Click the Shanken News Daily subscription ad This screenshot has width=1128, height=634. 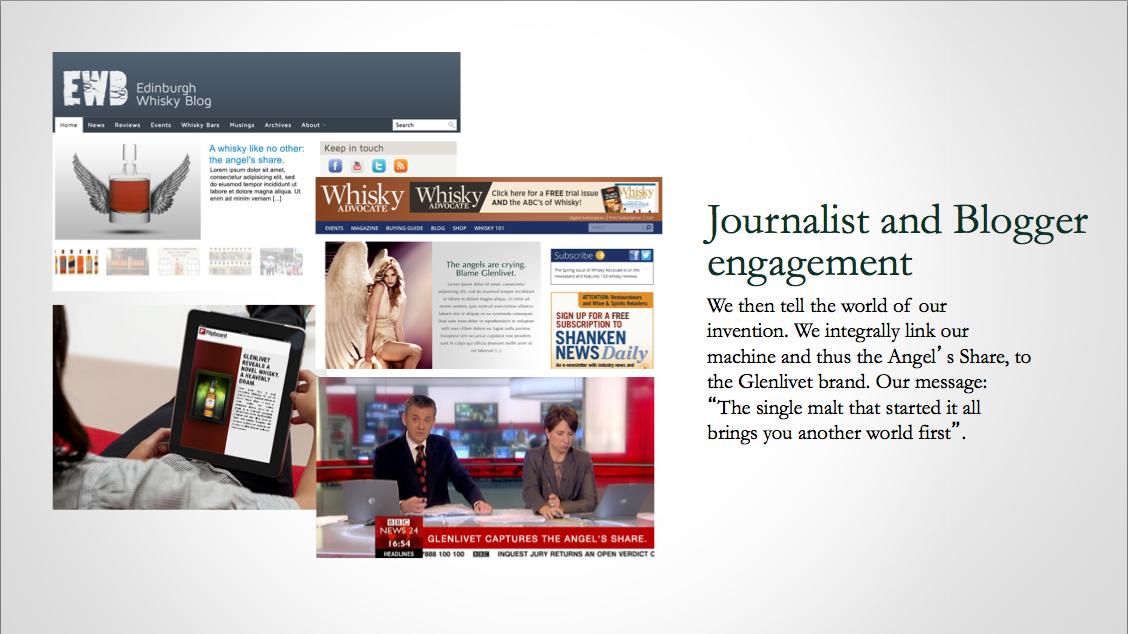[x=602, y=330]
